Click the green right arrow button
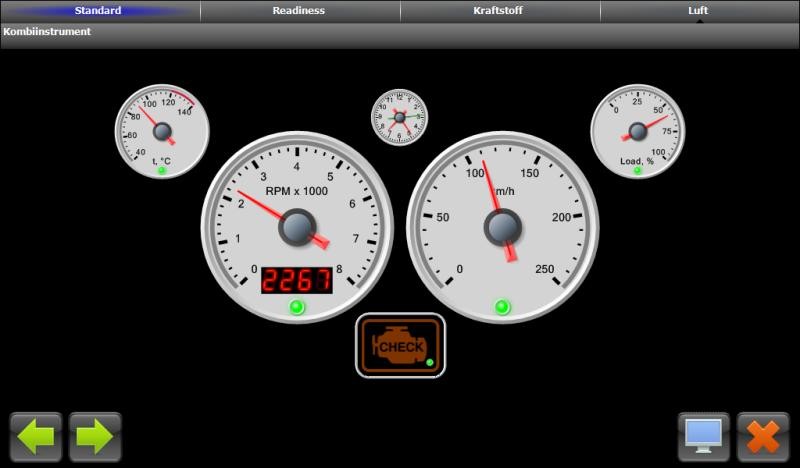Viewport: 800px width, 468px height. (x=95, y=436)
